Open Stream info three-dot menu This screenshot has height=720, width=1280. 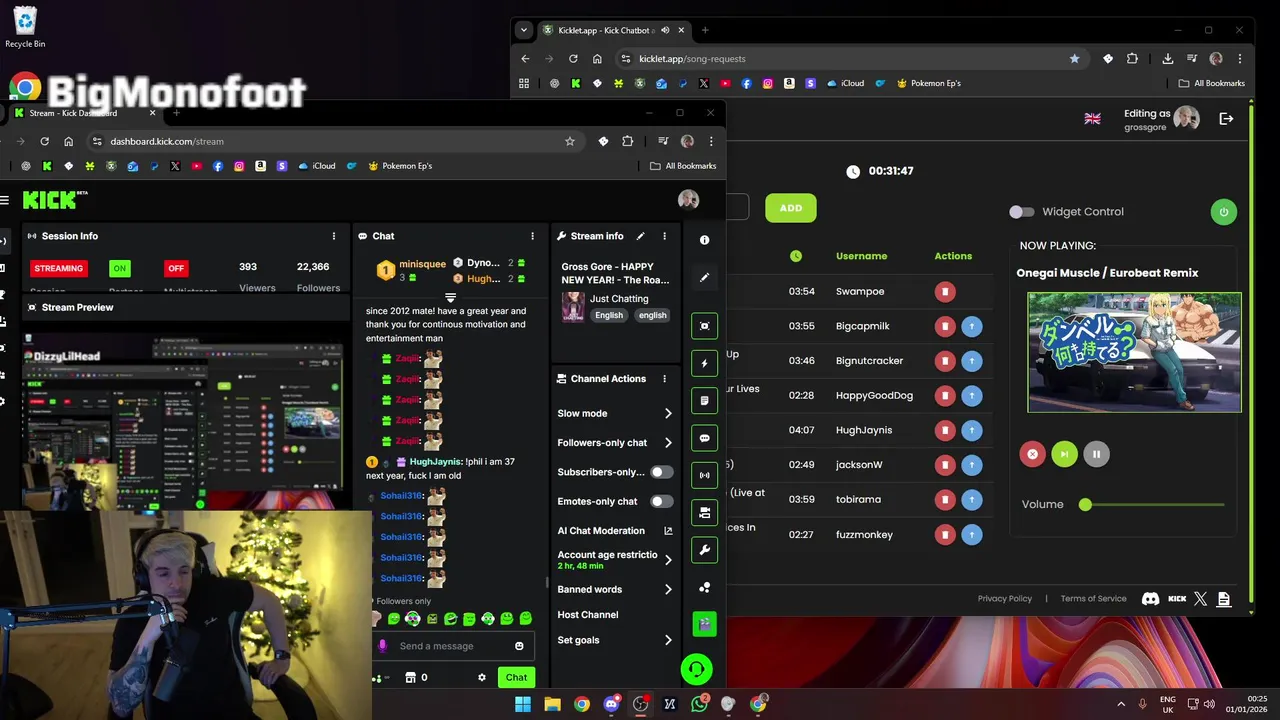pos(664,236)
